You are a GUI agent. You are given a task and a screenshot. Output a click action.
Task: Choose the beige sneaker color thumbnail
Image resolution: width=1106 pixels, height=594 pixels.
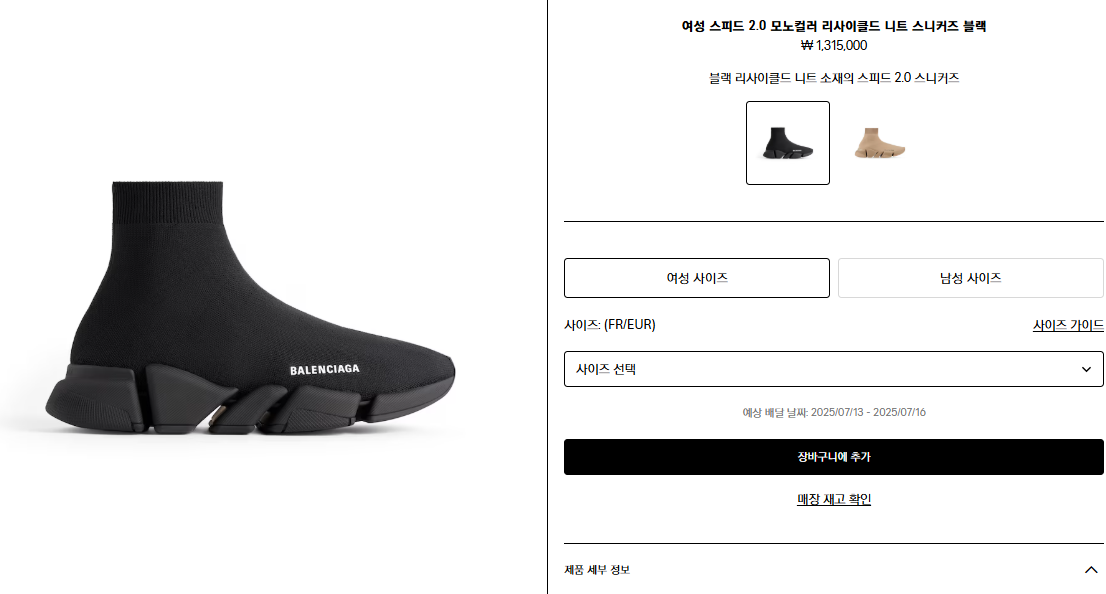point(879,143)
